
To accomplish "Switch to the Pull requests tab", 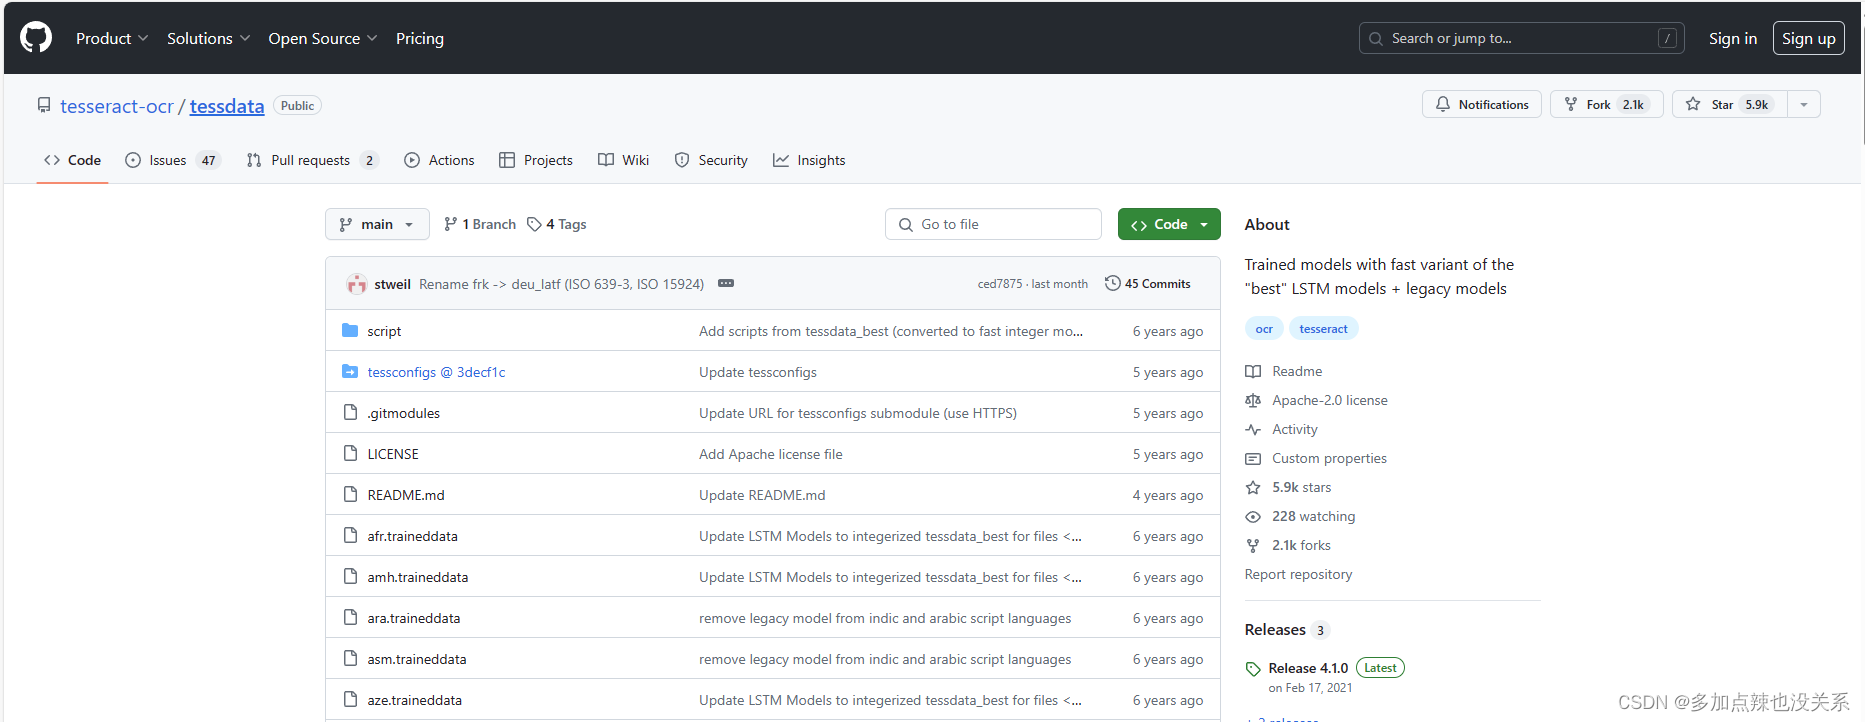I will tap(312, 160).
